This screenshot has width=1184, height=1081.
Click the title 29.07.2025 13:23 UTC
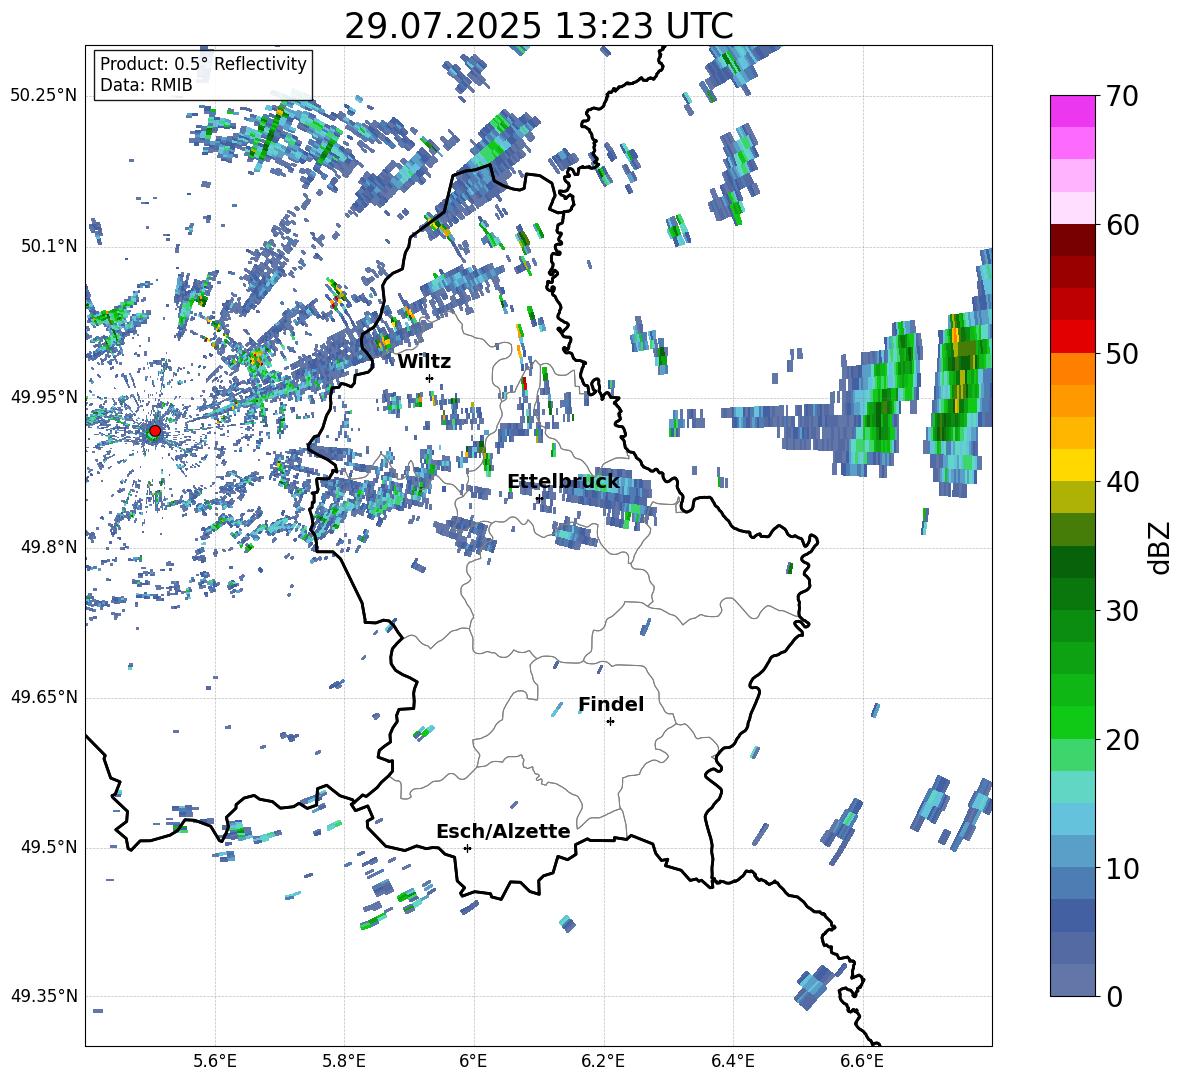coord(538,26)
